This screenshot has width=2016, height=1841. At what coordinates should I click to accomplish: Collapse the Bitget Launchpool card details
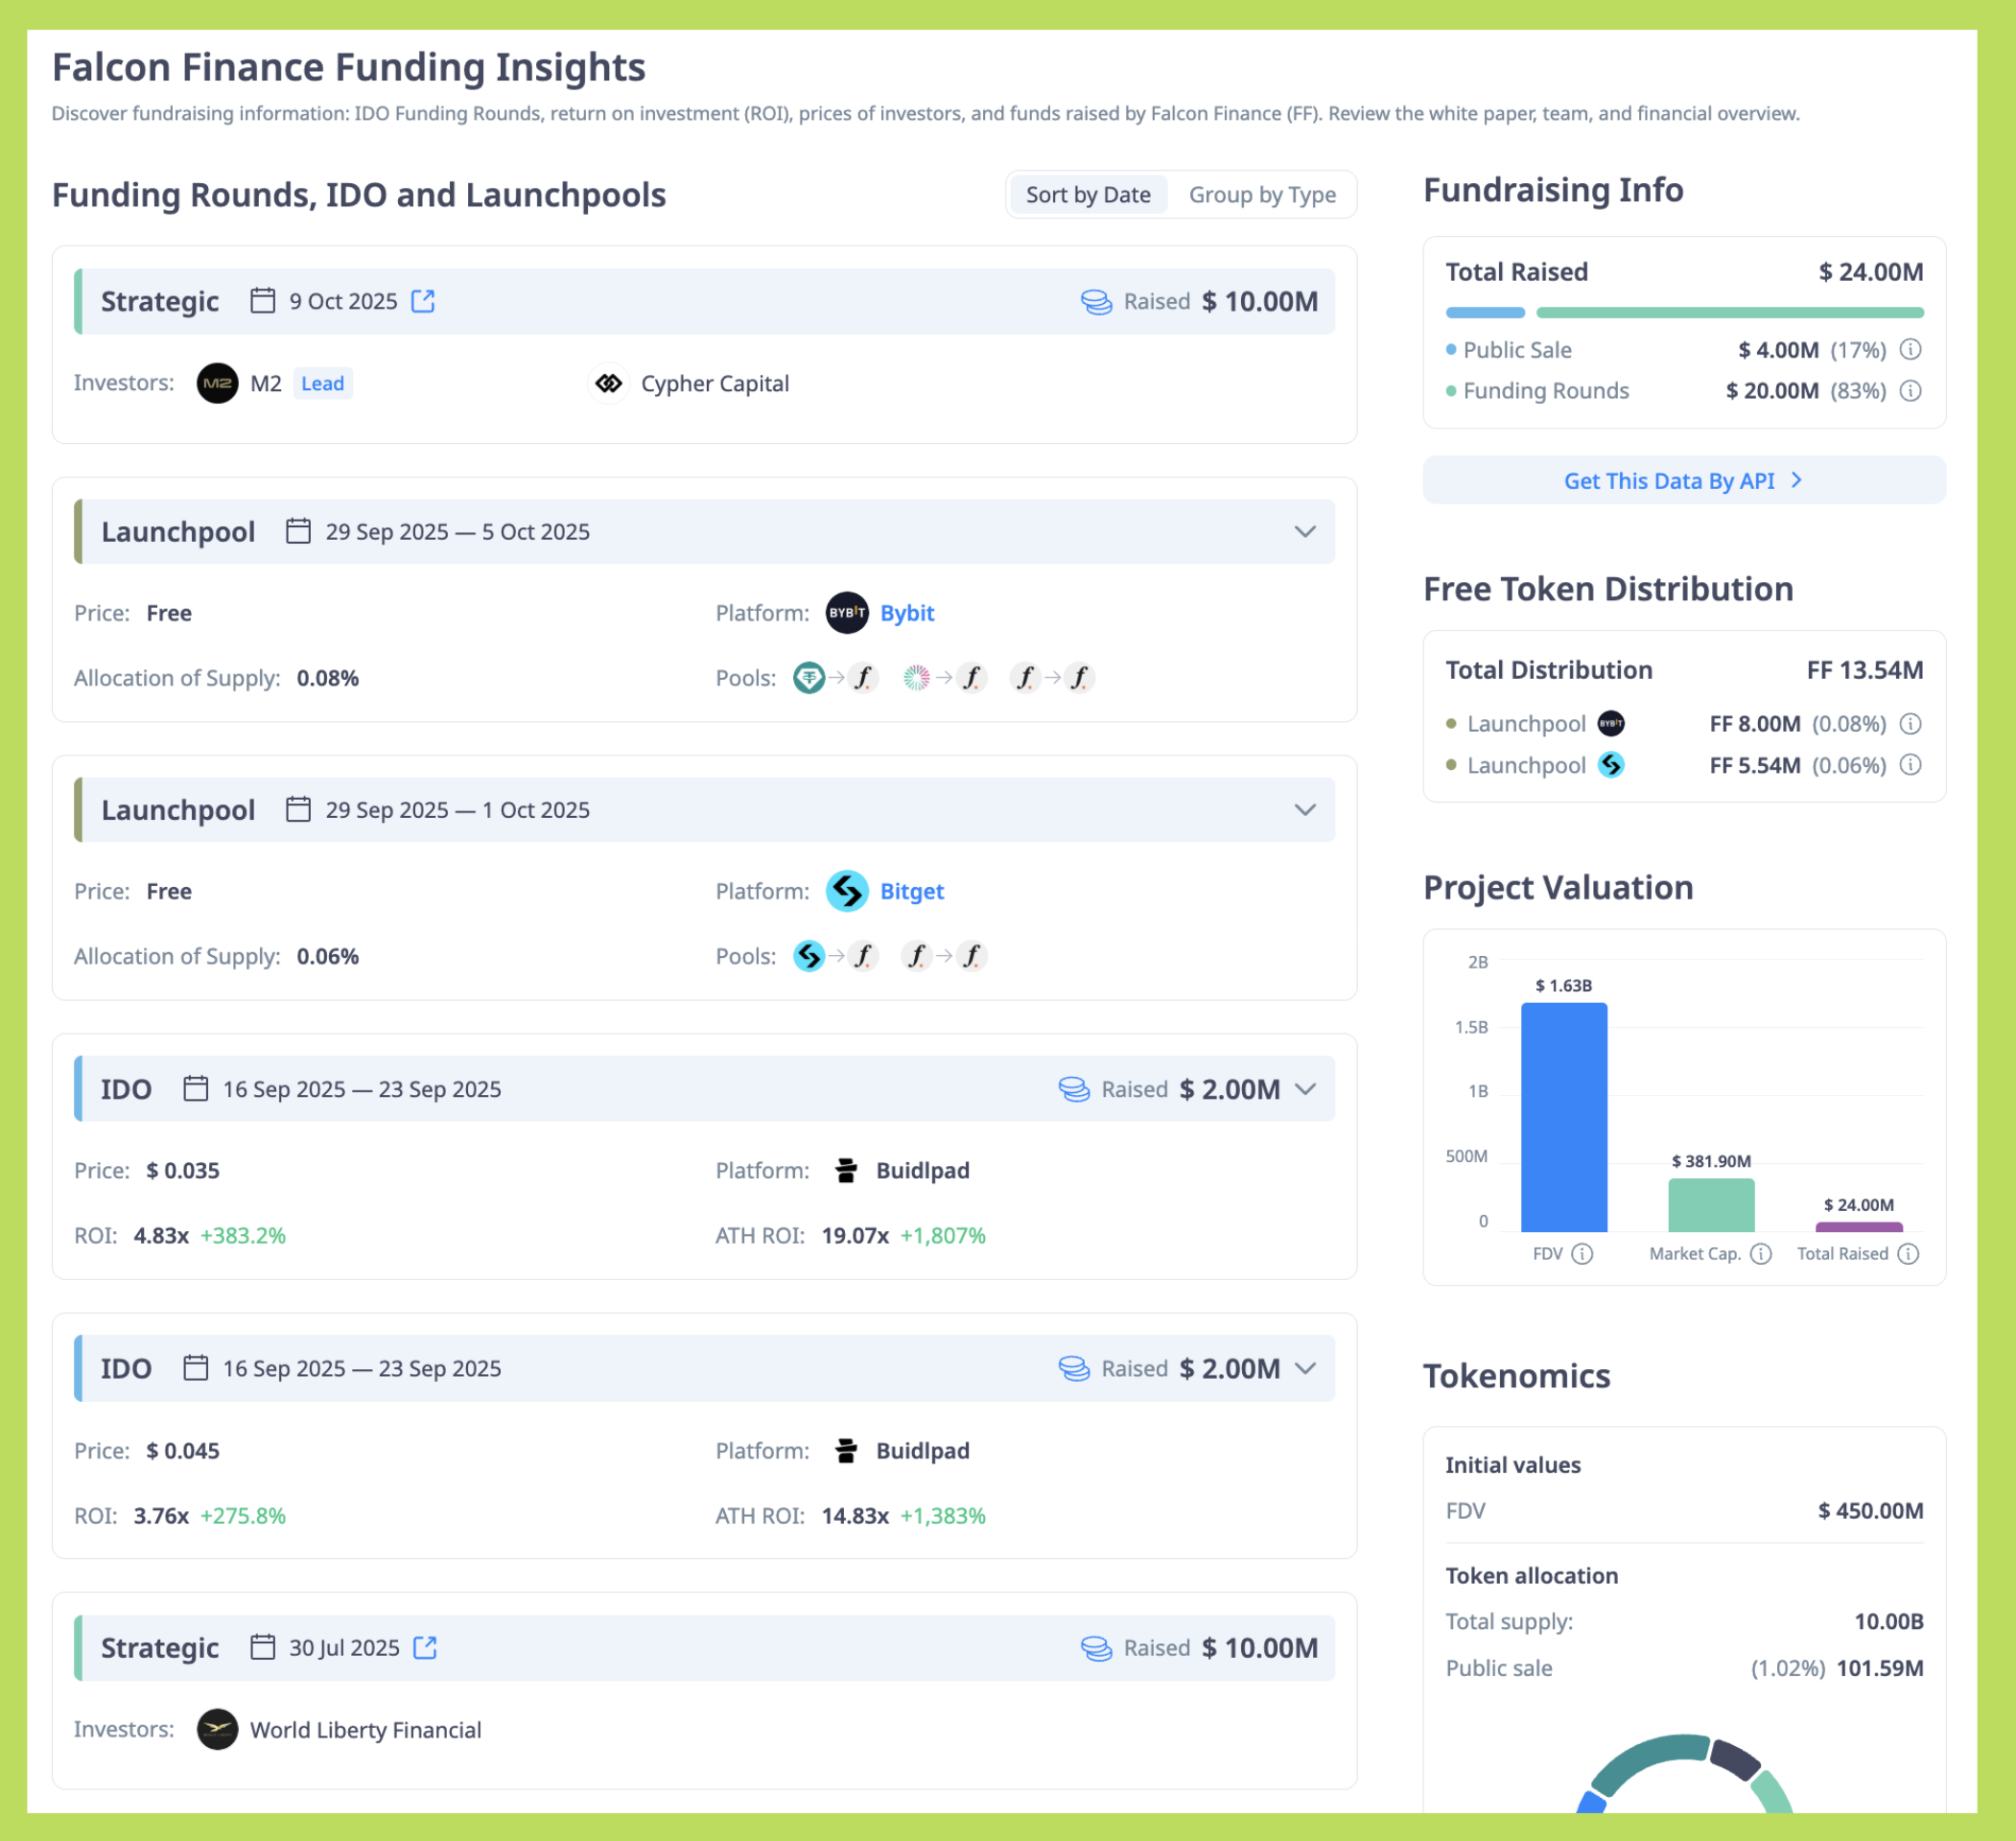pyautogui.click(x=1305, y=809)
